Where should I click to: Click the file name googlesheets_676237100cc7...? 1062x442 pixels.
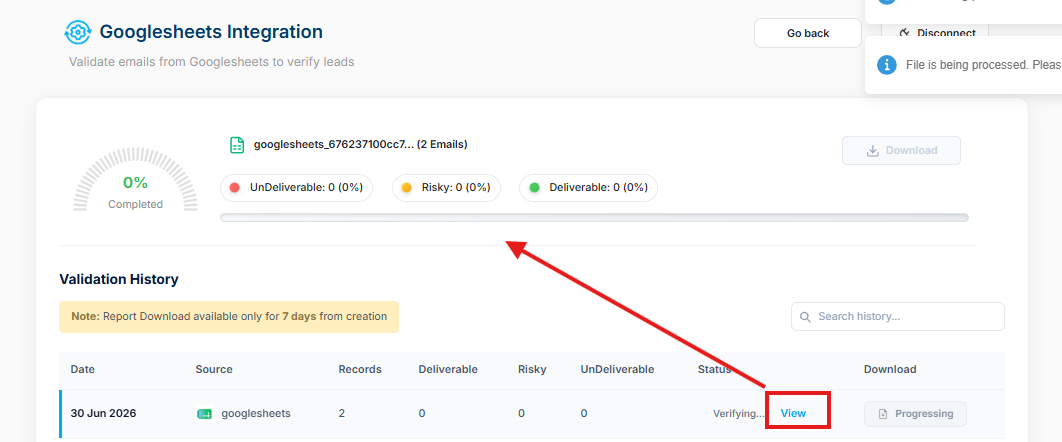pos(333,144)
